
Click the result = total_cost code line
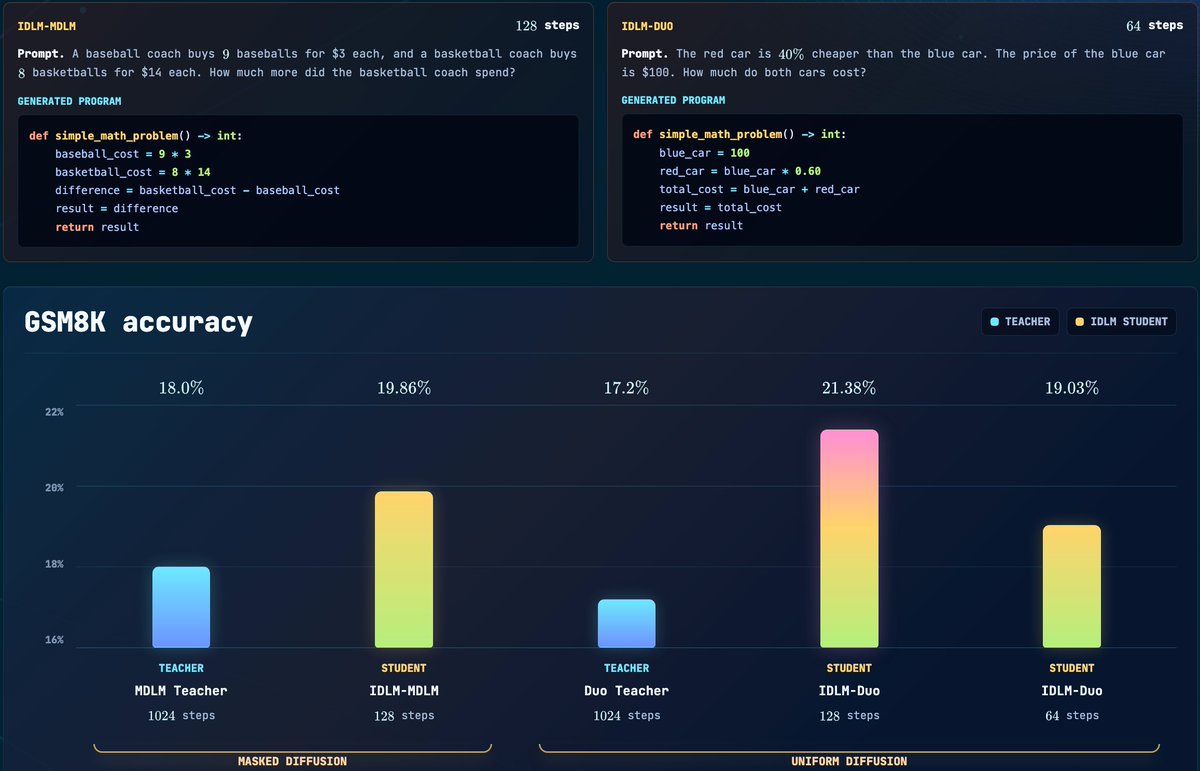click(x=720, y=207)
